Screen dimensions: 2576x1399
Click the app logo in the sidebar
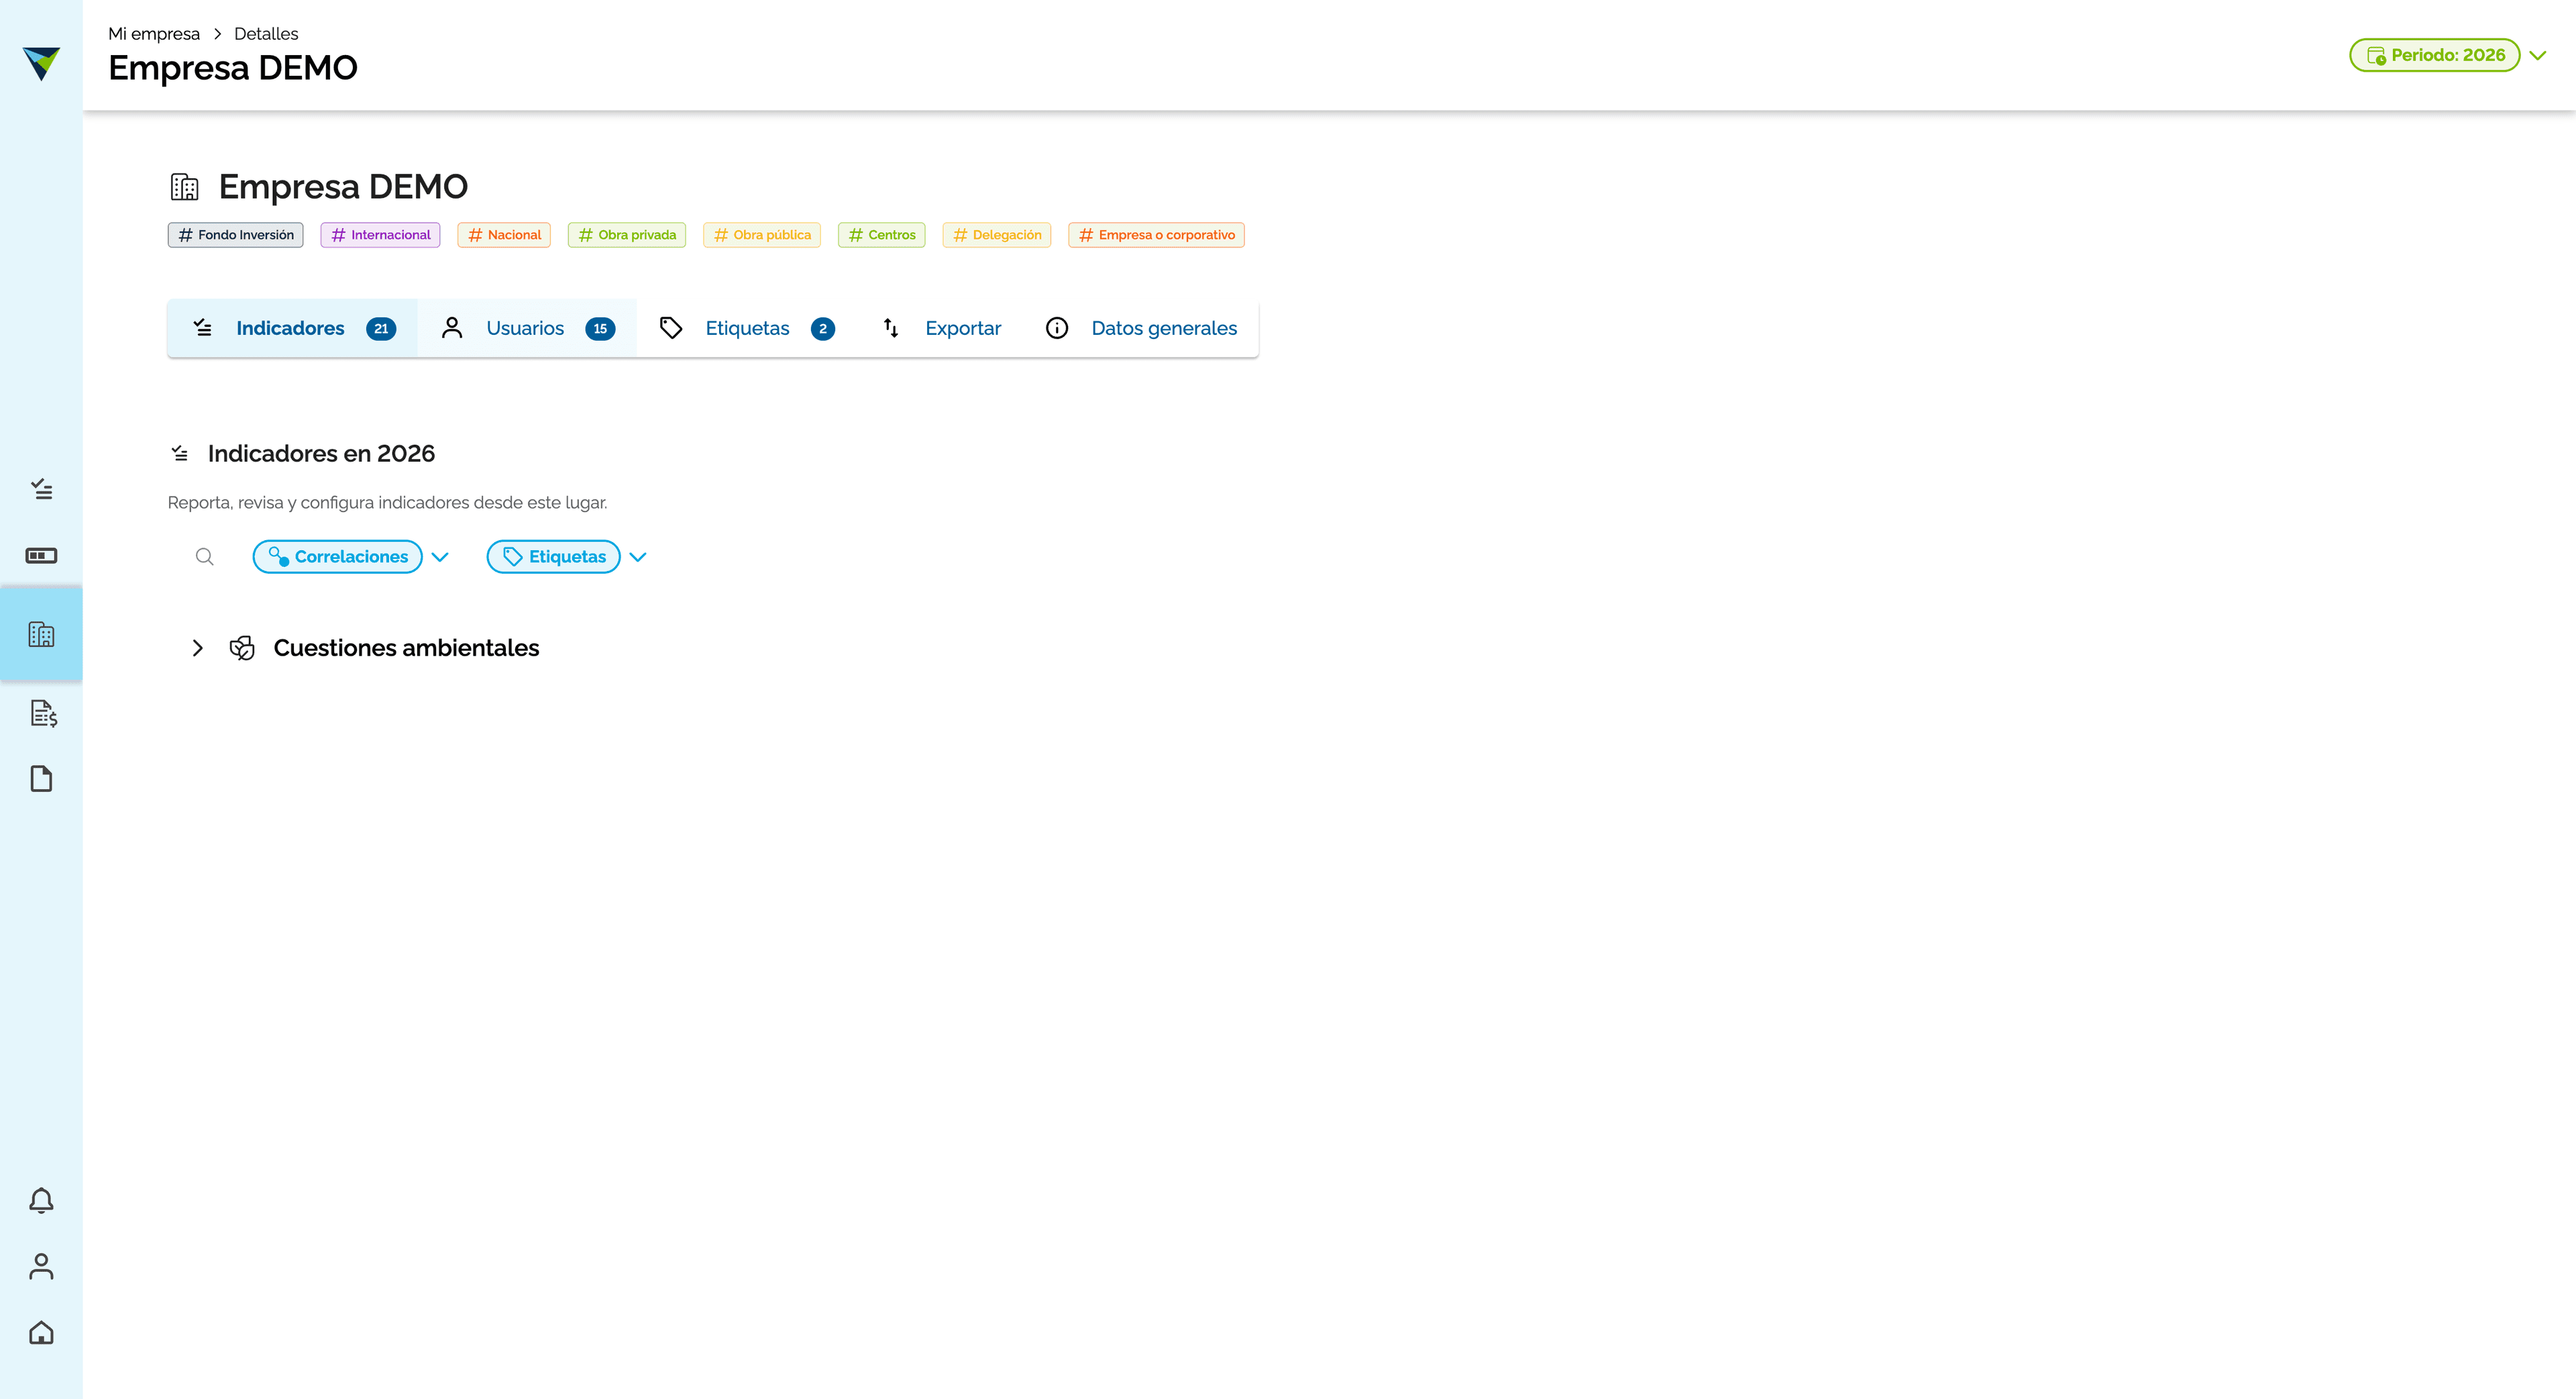(41, 63)
